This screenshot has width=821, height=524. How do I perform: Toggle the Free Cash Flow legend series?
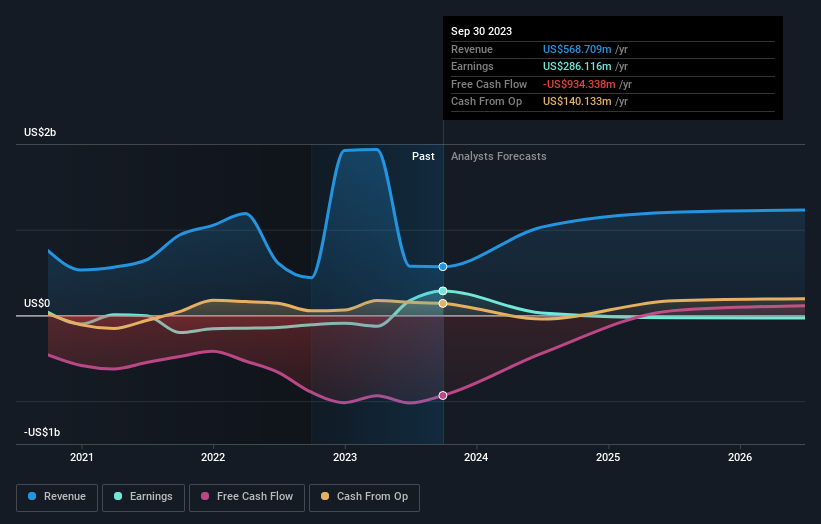247,497
